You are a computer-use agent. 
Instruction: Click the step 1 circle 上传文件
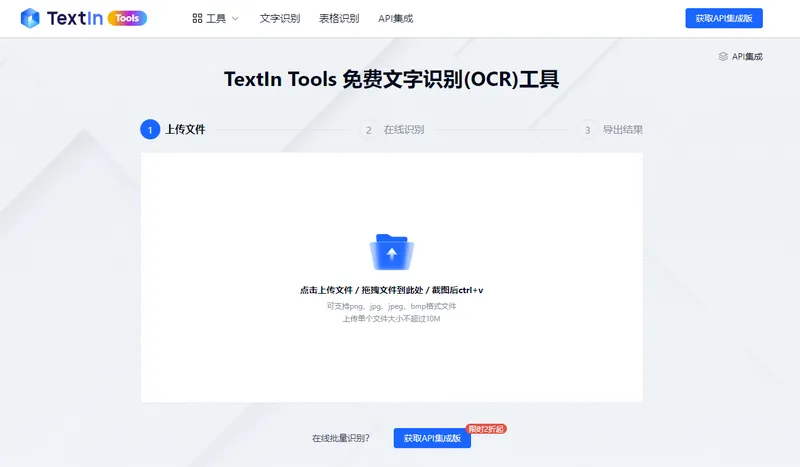(x=150, y=130)
